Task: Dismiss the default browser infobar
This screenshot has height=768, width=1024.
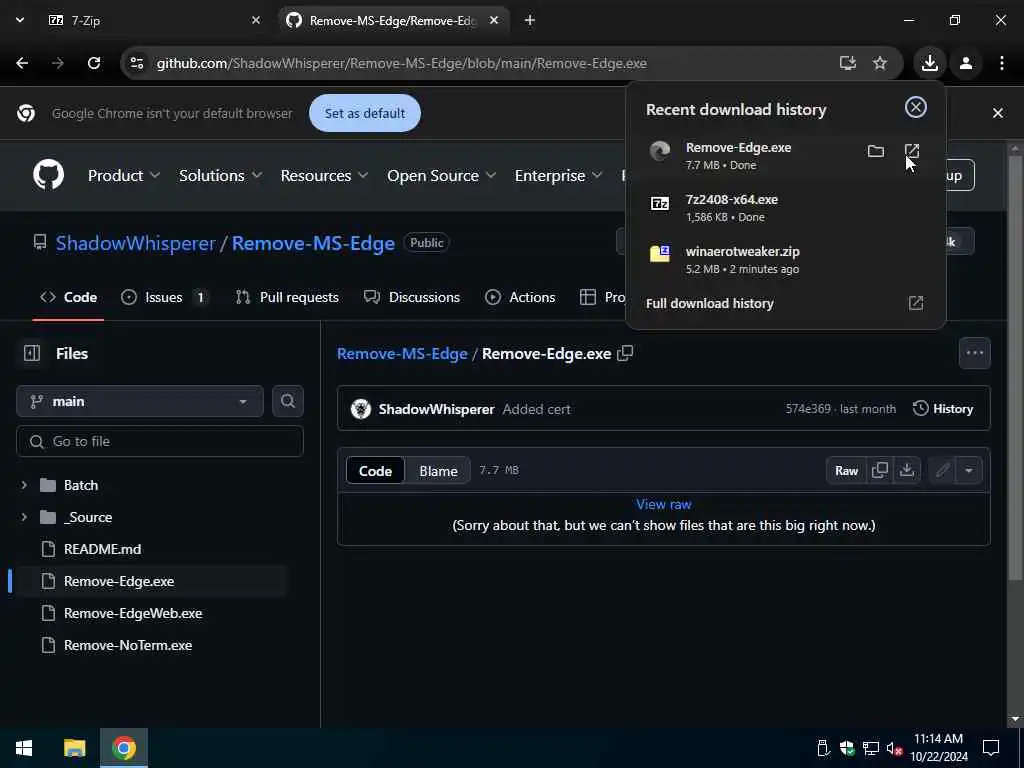Action: [x=997, y=113]
